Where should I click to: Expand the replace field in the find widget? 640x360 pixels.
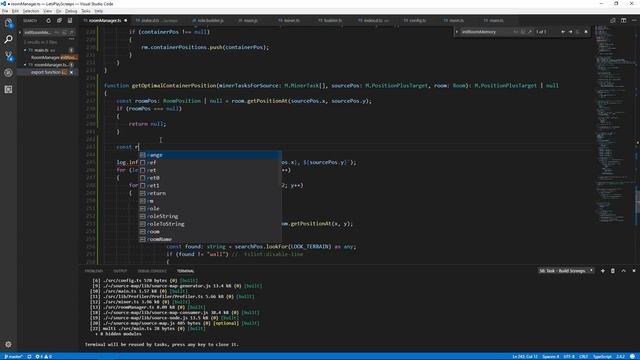(x=457, y=32)
